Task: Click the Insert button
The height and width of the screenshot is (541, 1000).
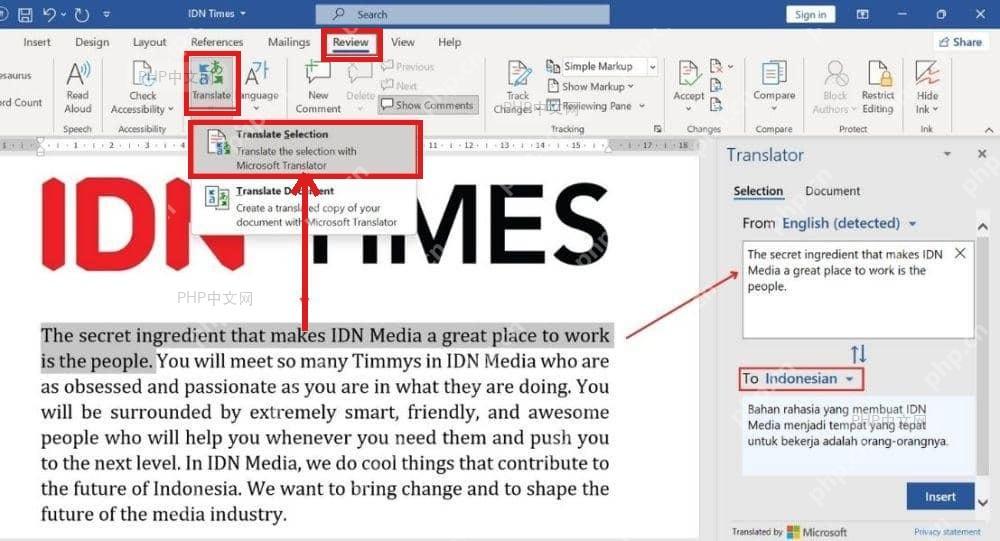Action: (940, 496)
